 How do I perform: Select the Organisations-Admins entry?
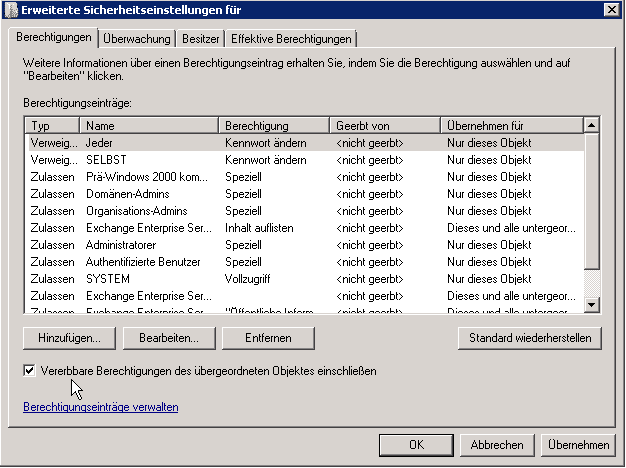pos(304,211)
